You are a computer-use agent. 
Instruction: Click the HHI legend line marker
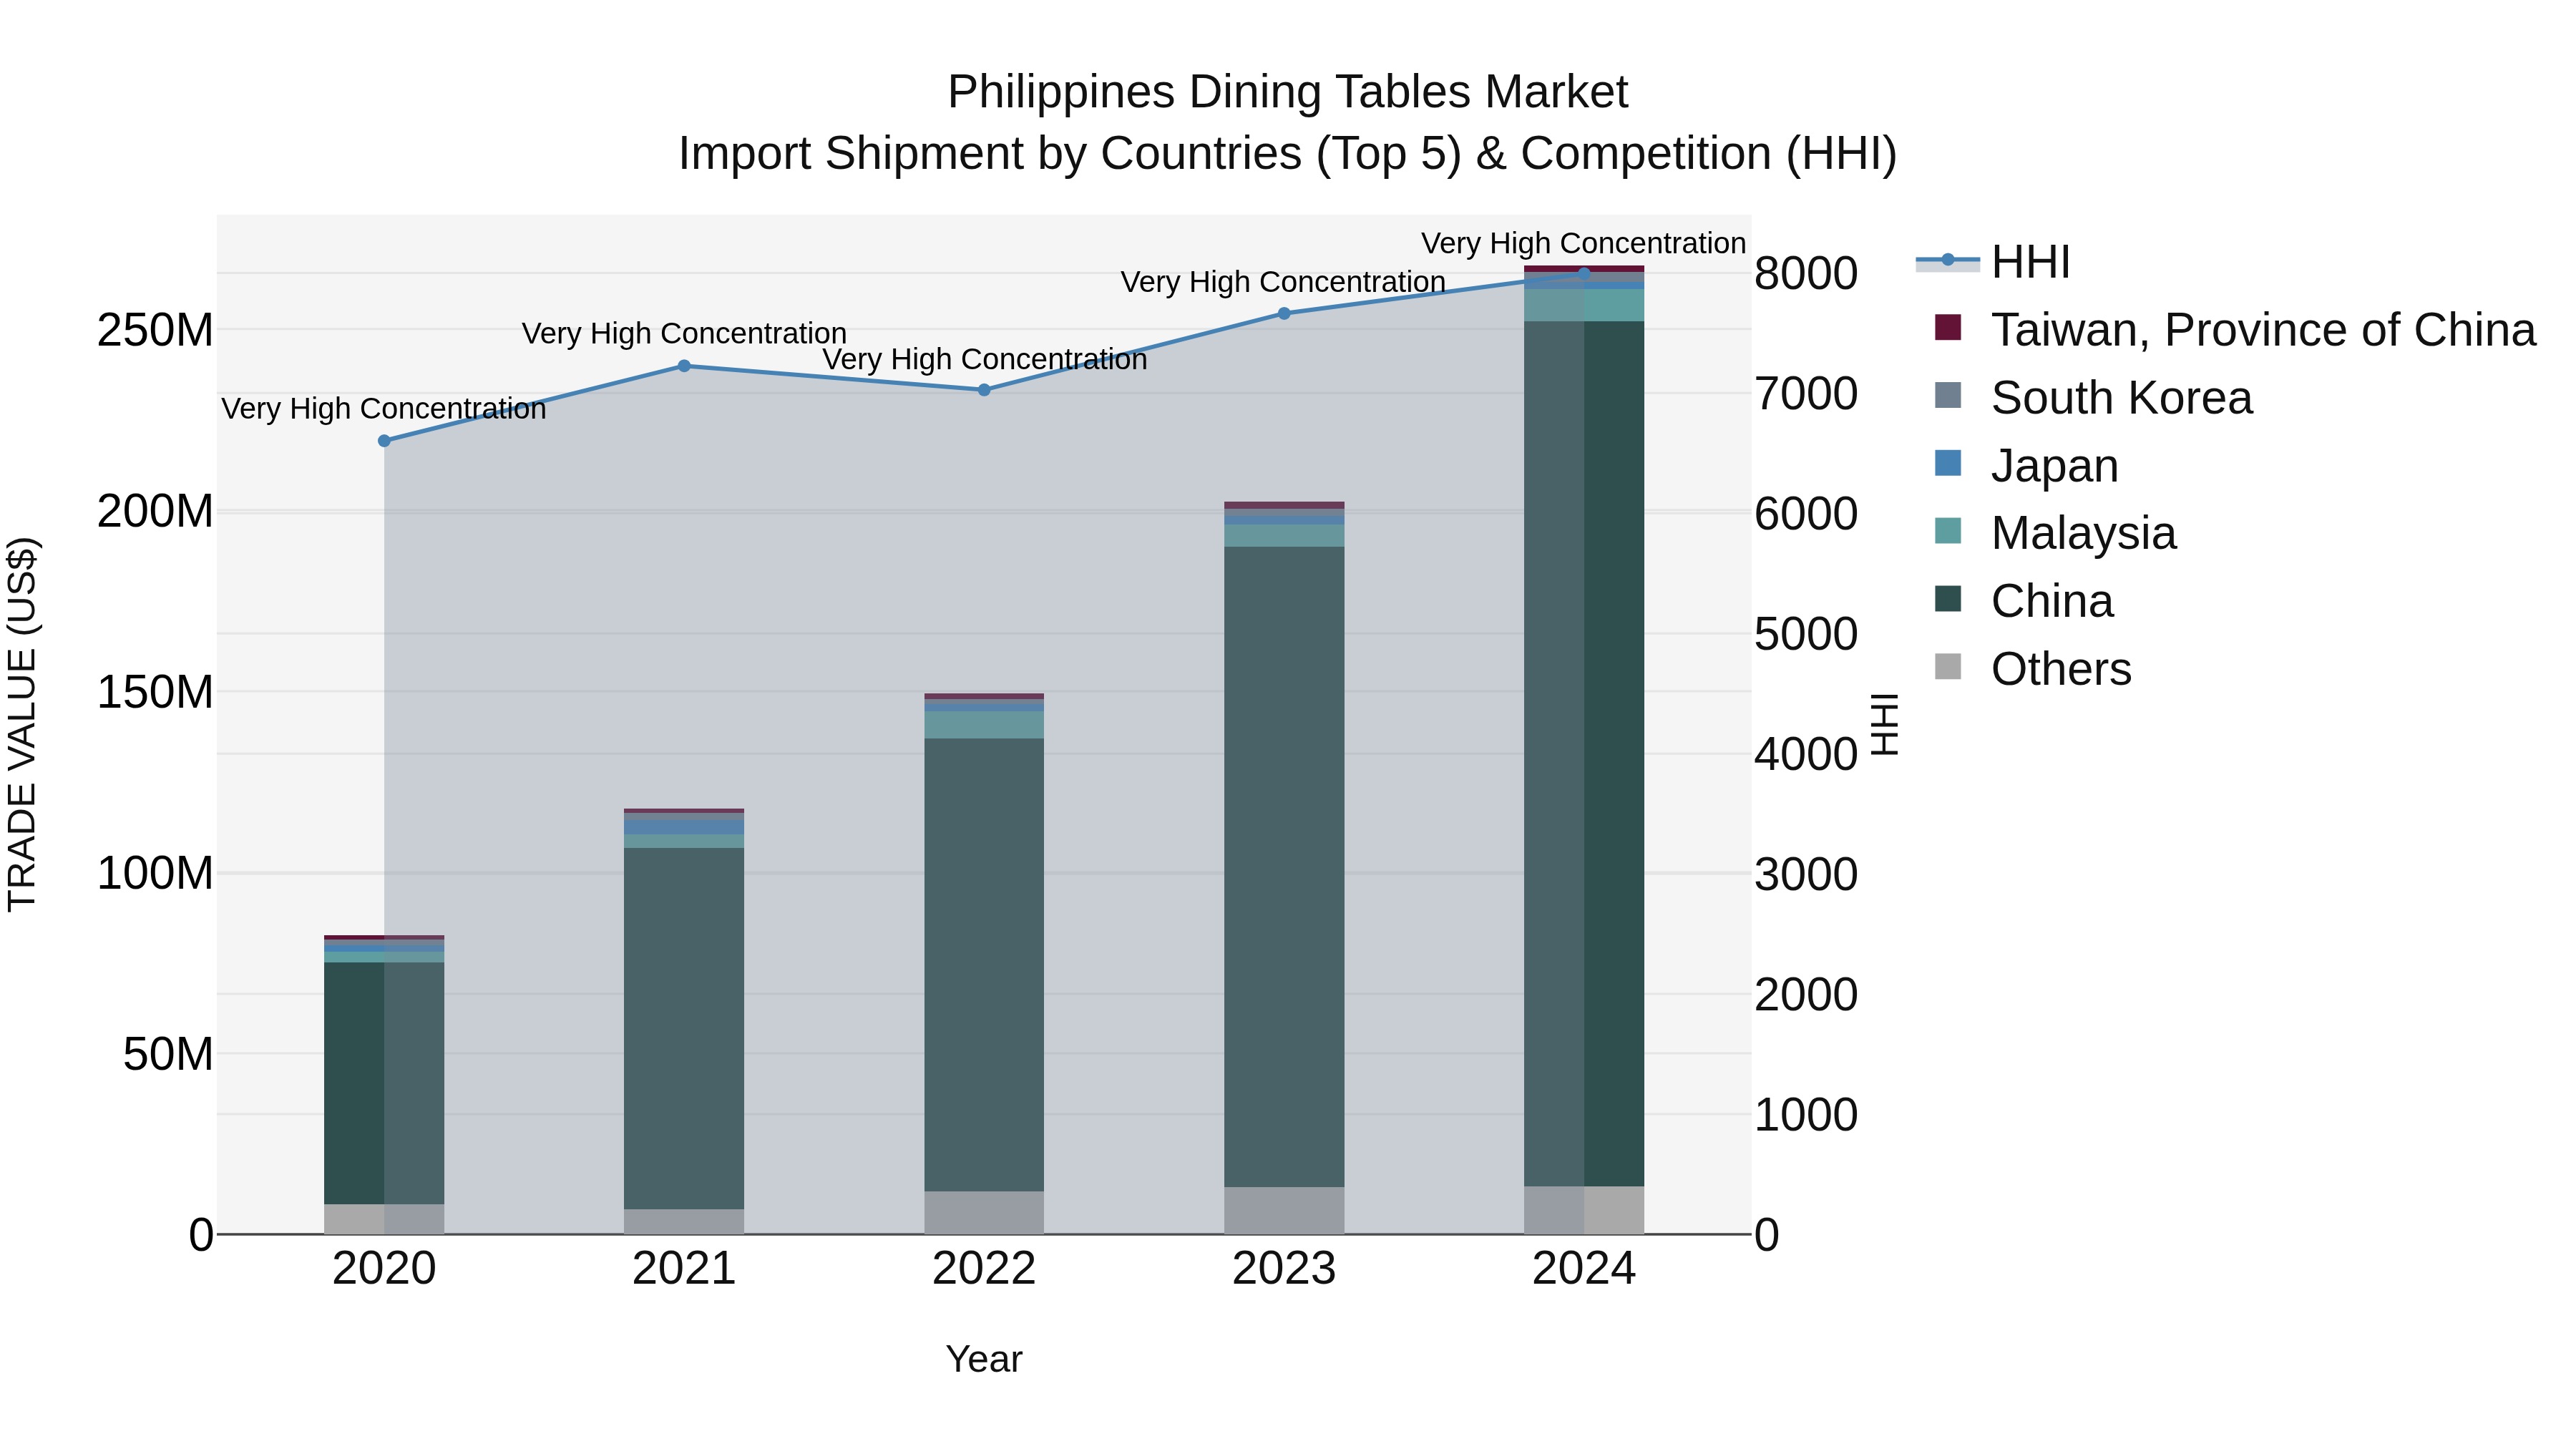tap(1947, 261)
